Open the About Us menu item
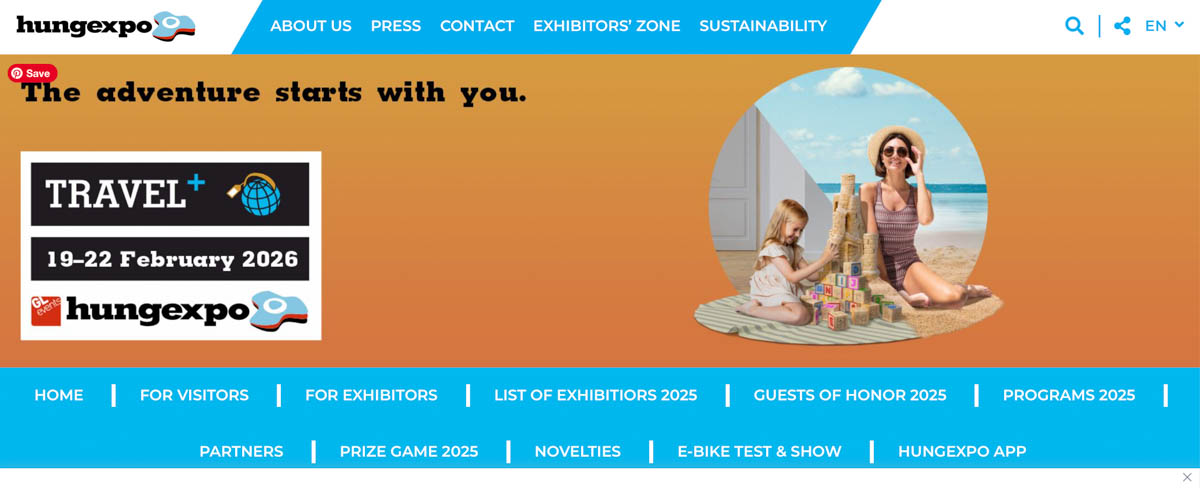Image resolution: width=1200 pixels, height=488 pixels. click(311, 26)
